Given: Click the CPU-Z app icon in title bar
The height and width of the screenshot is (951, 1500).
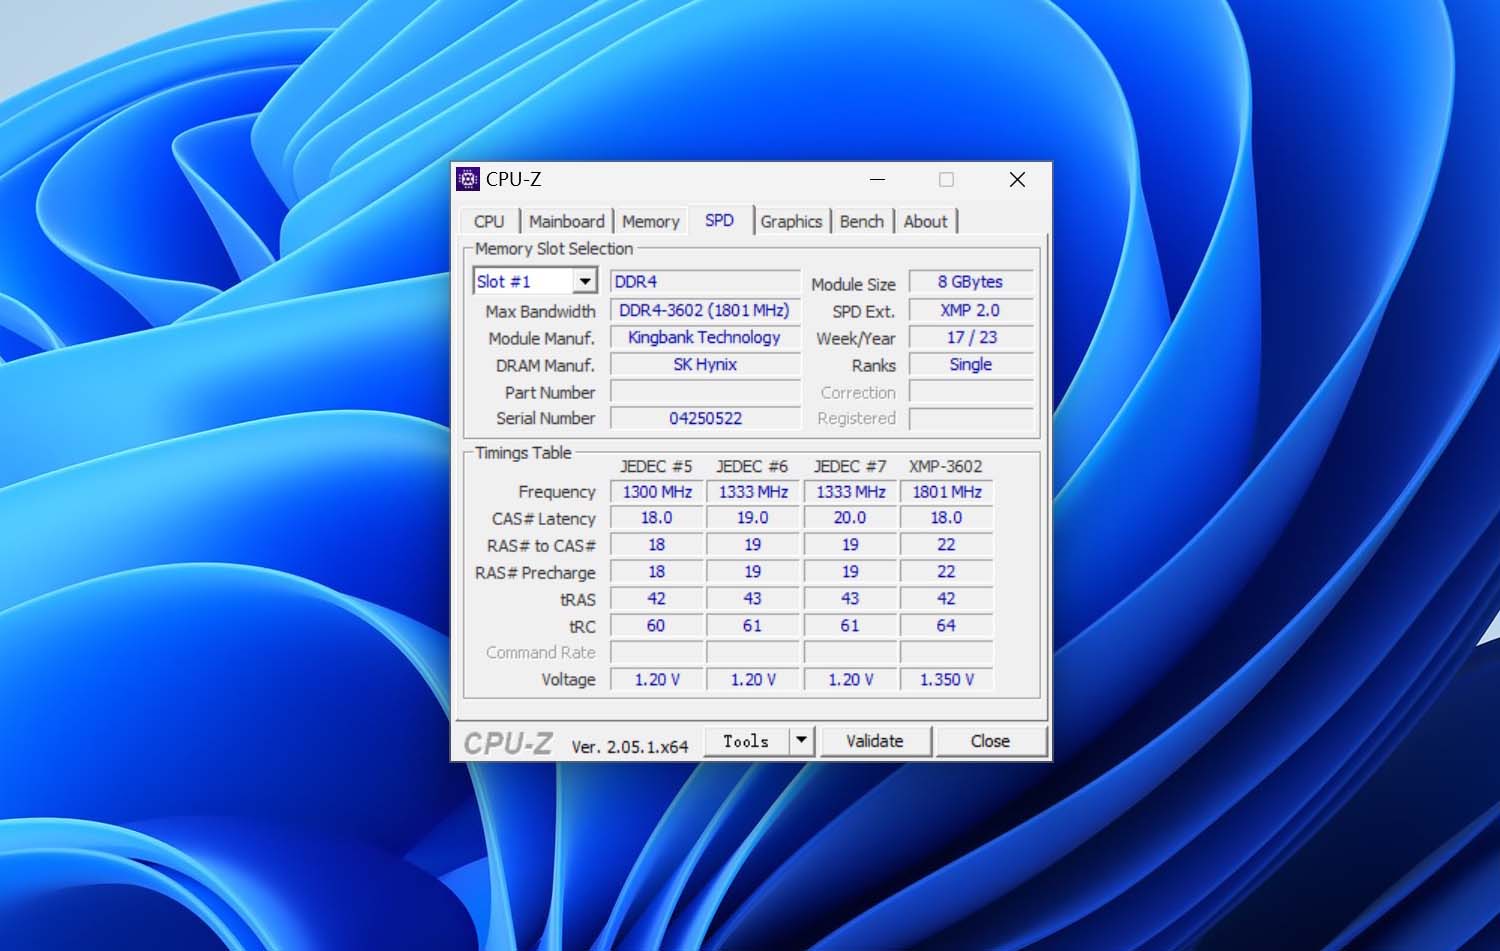Looking at the screenshot, I should pyautogui.click(x=467, y=179).
